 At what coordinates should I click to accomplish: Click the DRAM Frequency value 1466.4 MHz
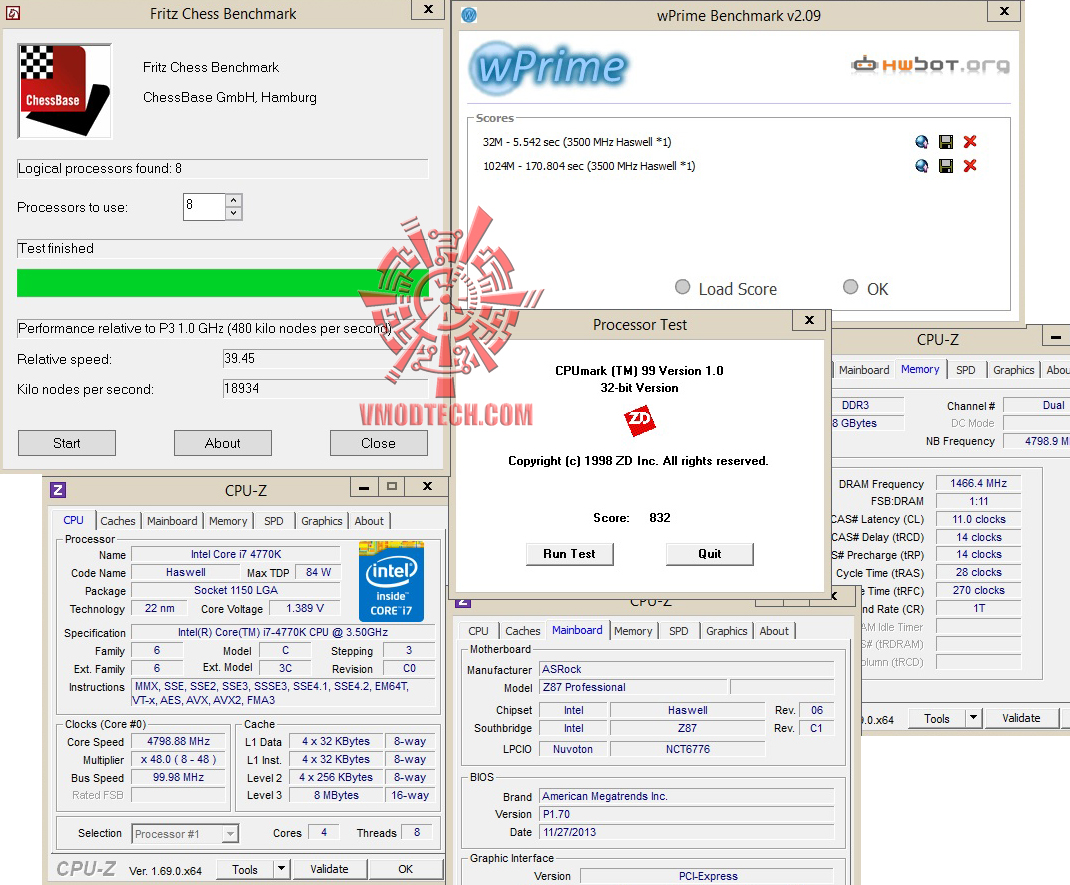(x=978, y=483)
